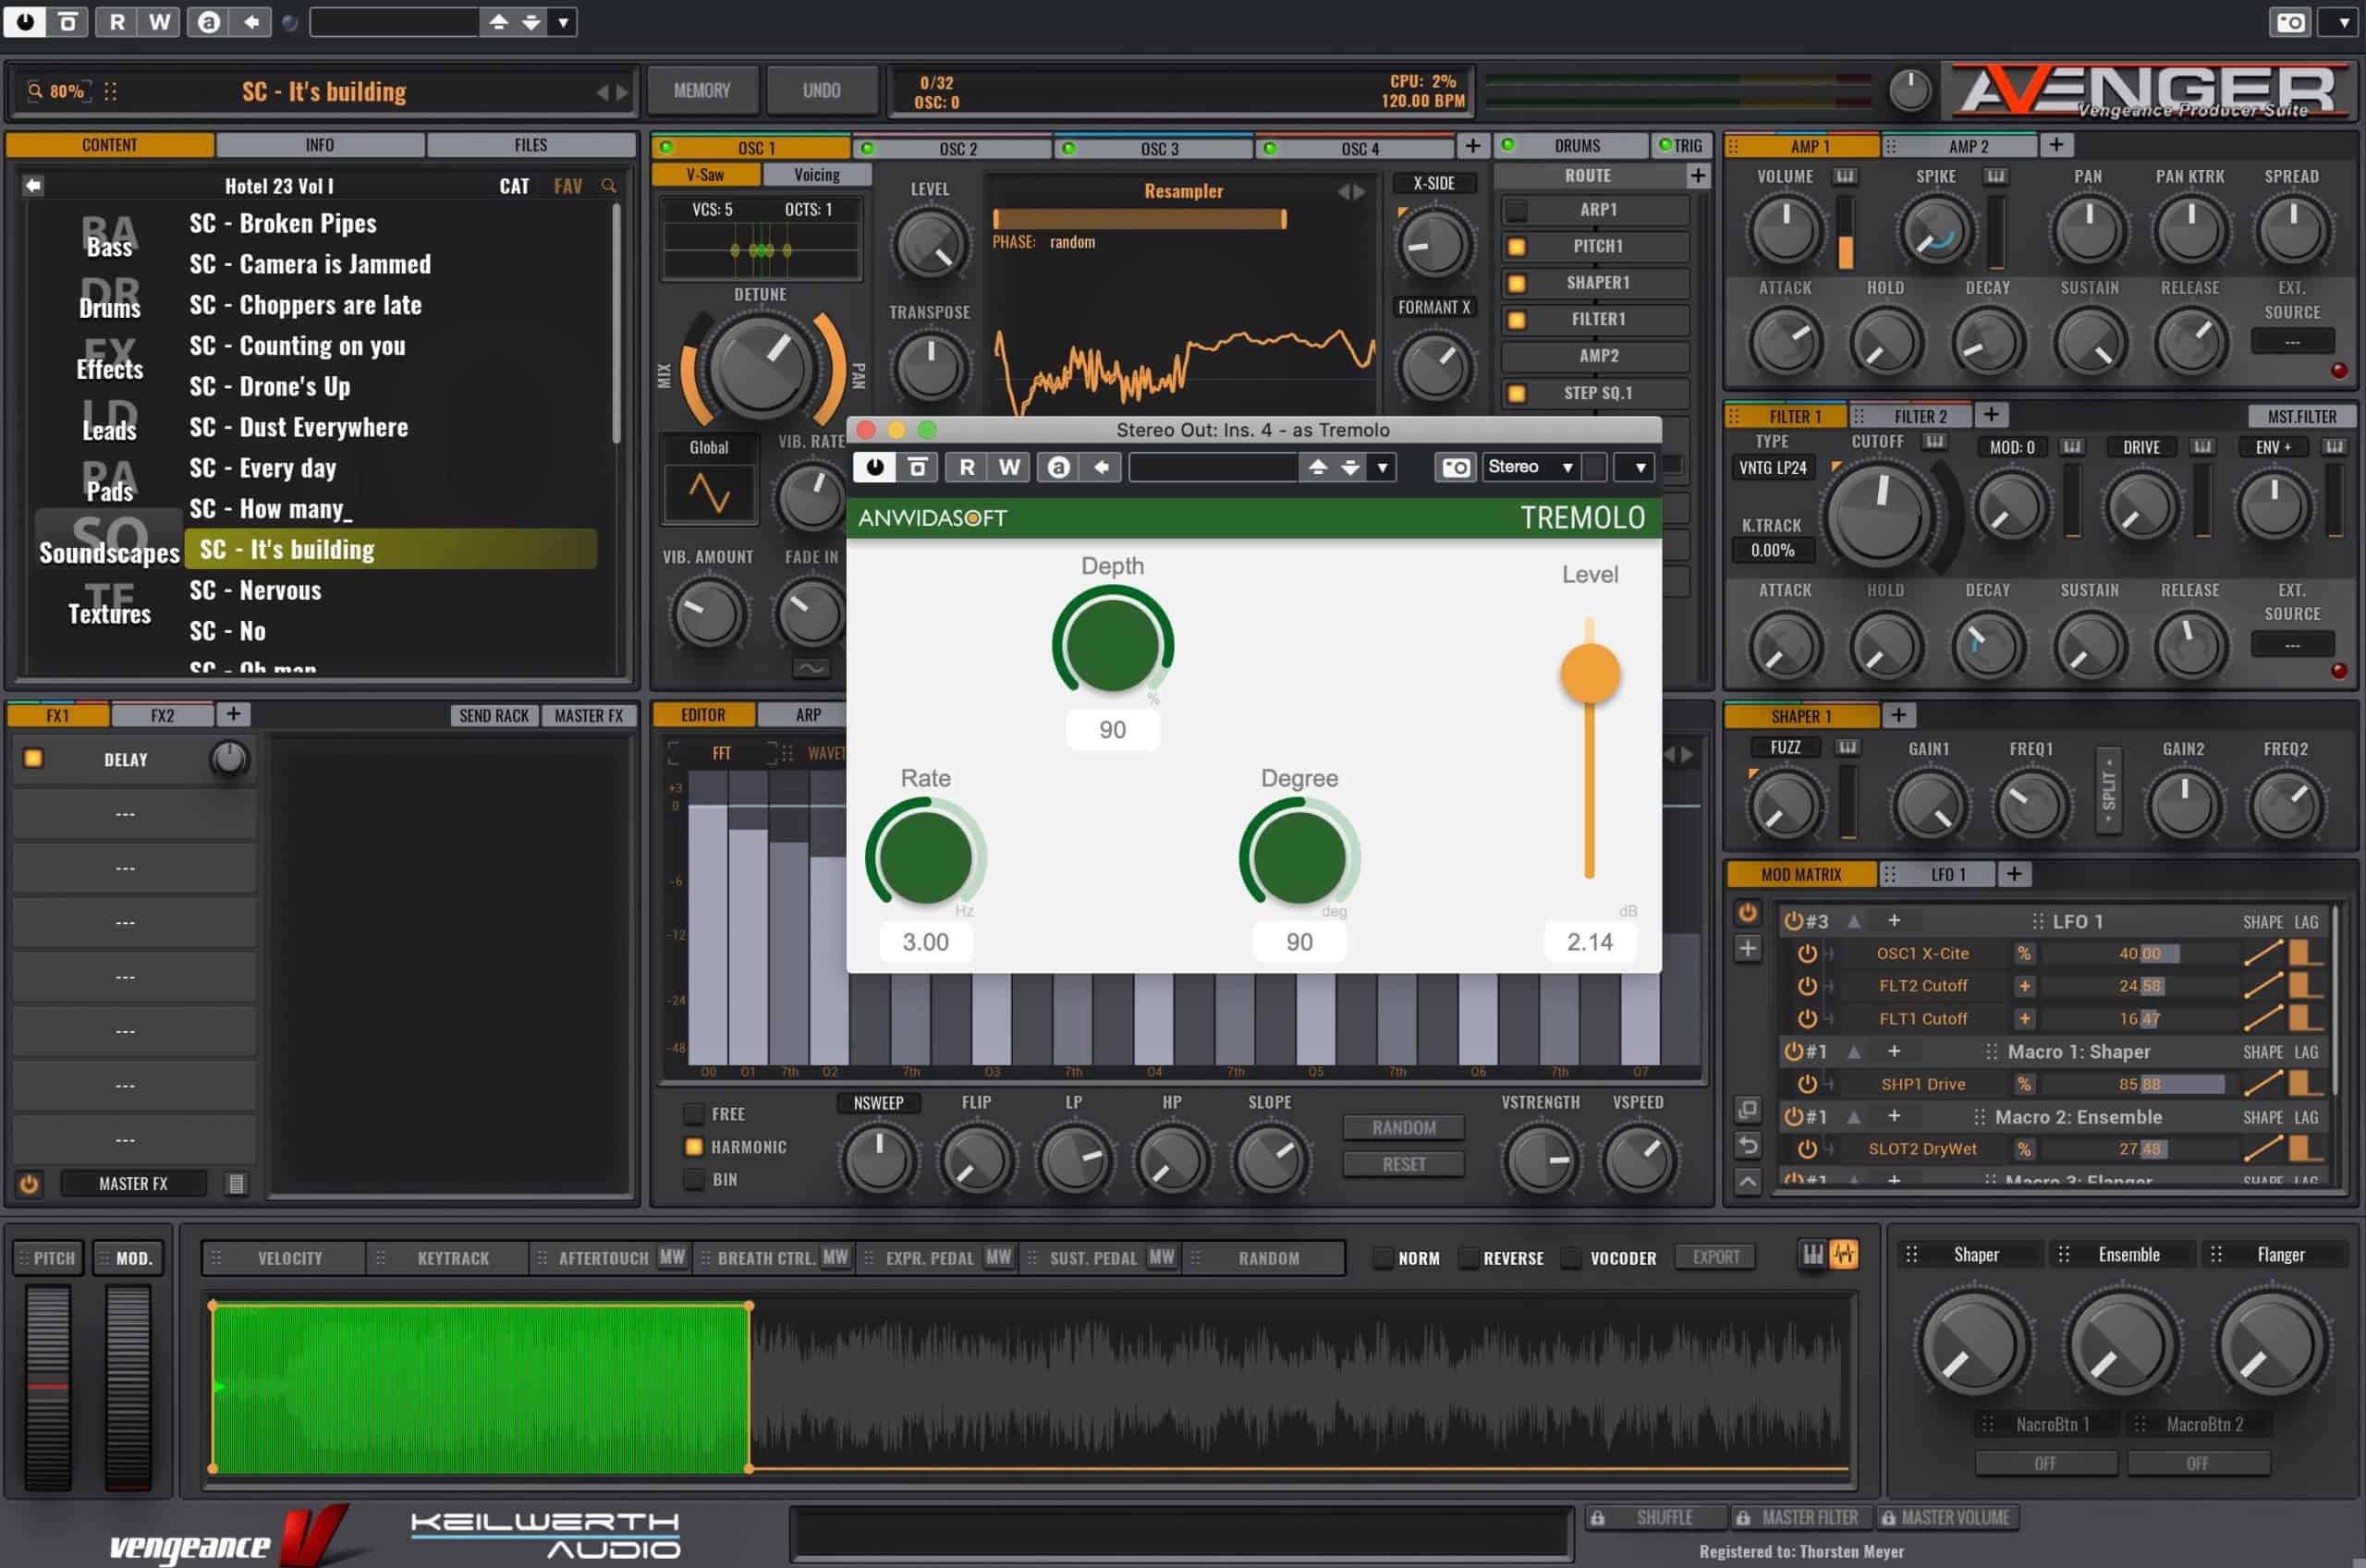Click the EXPORT button
This screenshot has width=2366, height=1568.
coord(1716,1256)
